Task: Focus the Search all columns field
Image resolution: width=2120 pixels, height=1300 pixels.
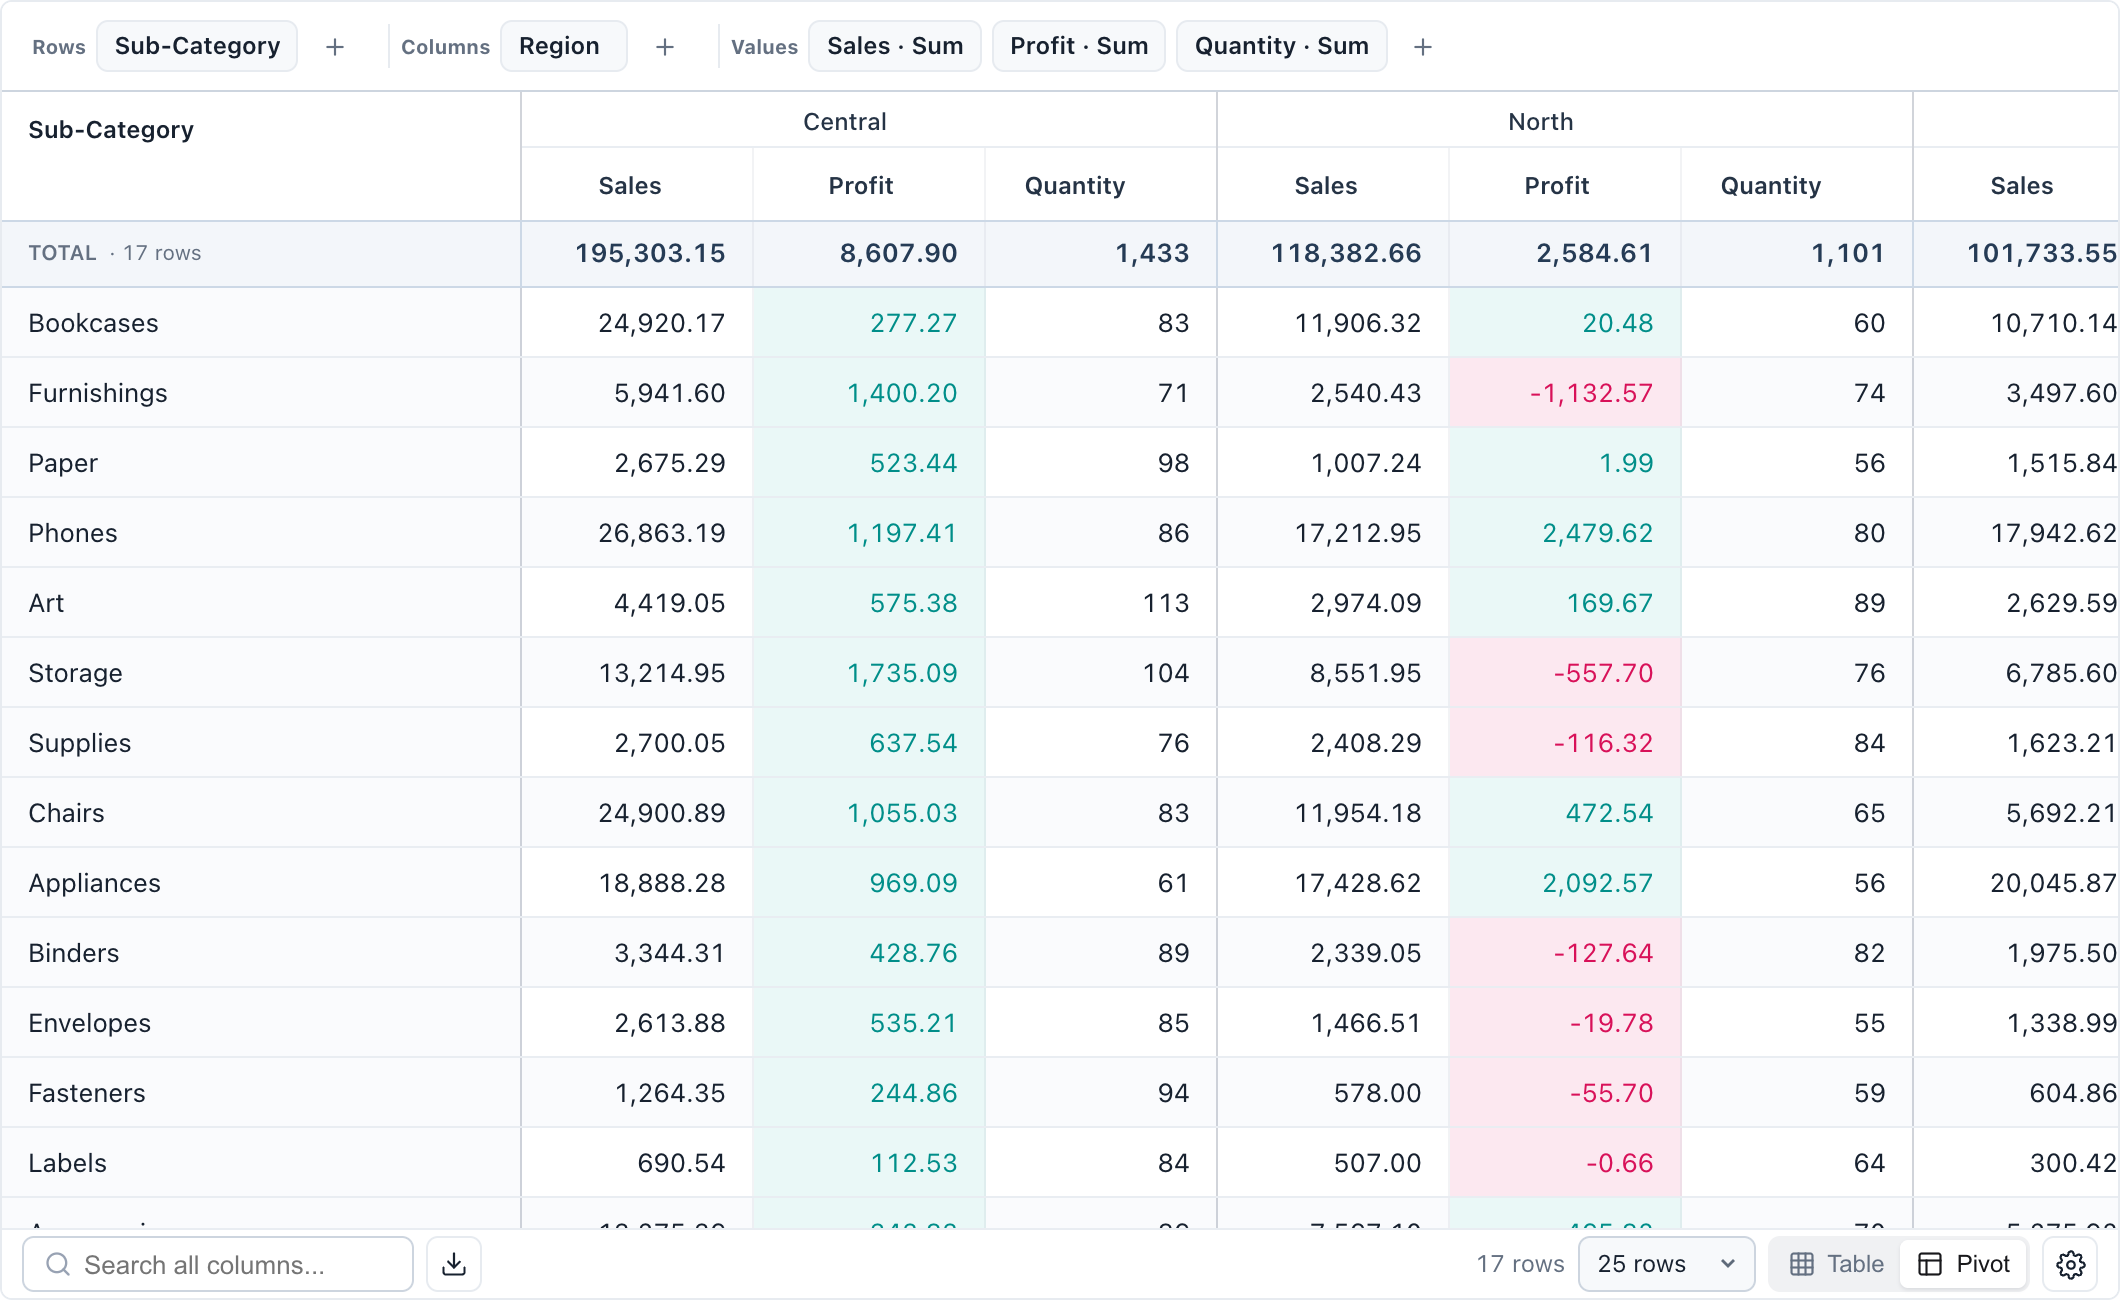Action: coord(218,1264)
